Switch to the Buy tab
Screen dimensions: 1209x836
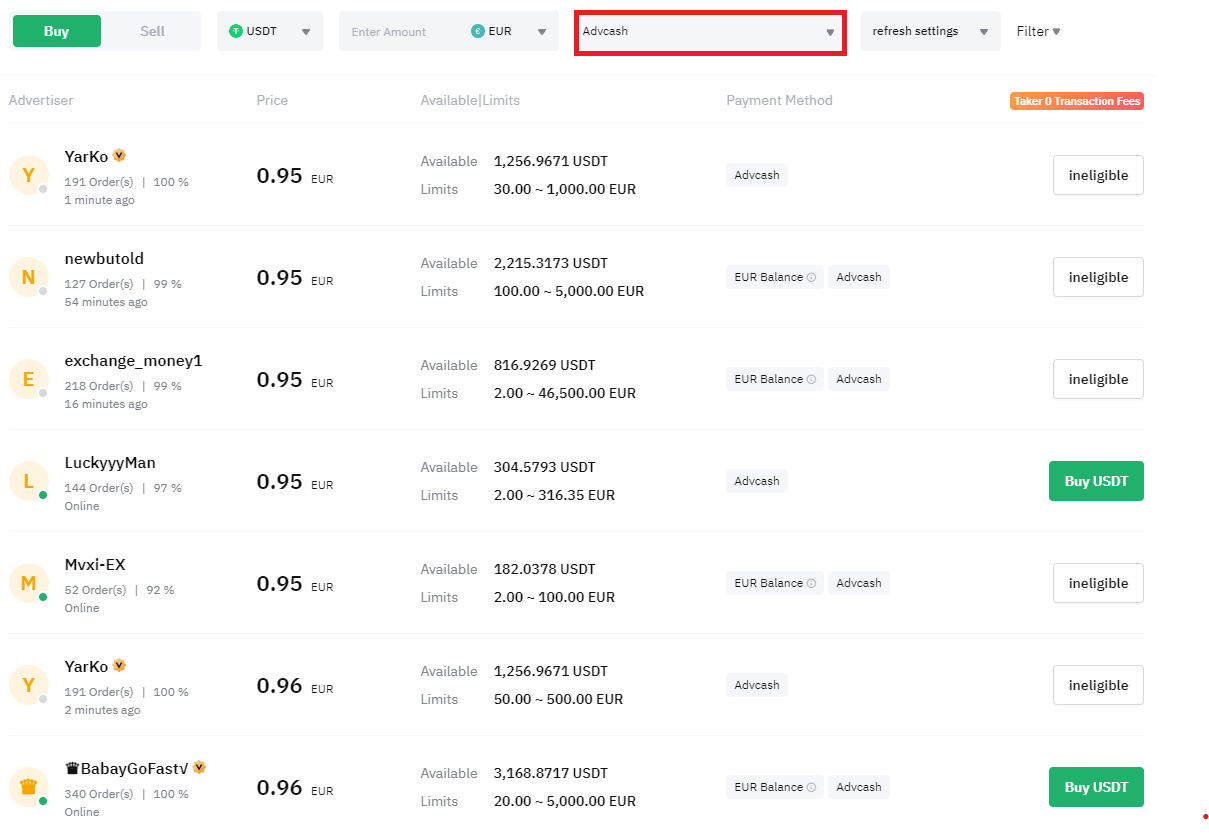pos(57,31)
